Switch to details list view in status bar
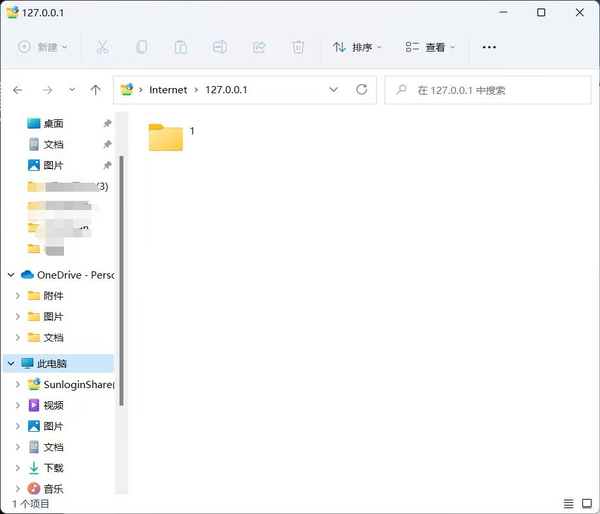 (x=569, y=504)
